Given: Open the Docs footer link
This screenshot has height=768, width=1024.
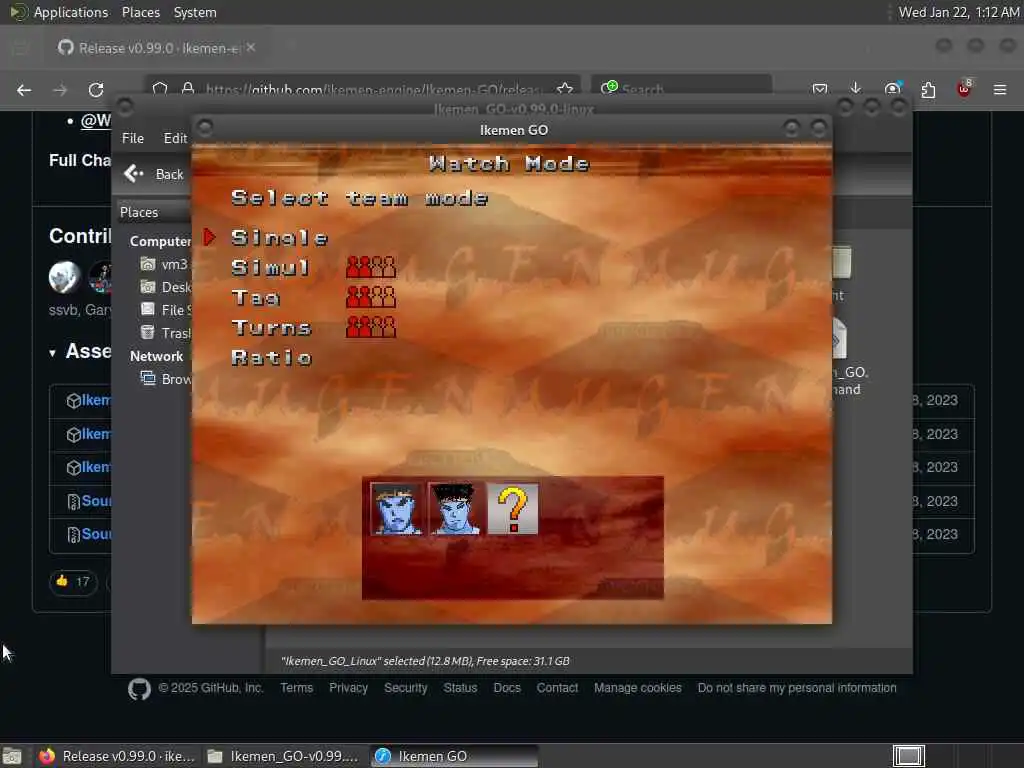Looking at the screenshot, I should (507, 688).
